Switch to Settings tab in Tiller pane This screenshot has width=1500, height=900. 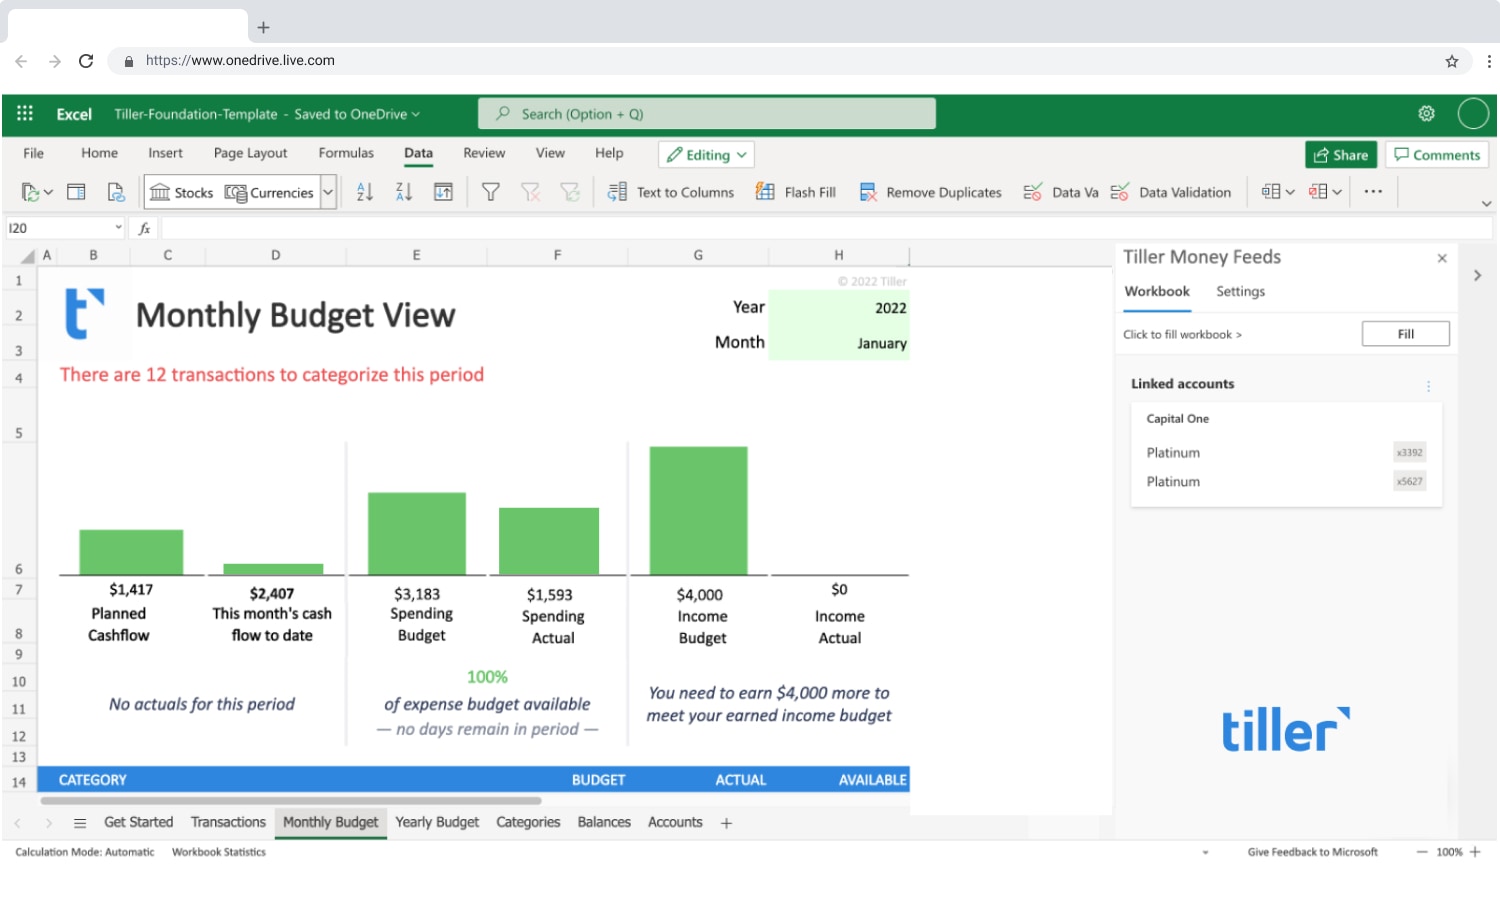[1240, 291]
